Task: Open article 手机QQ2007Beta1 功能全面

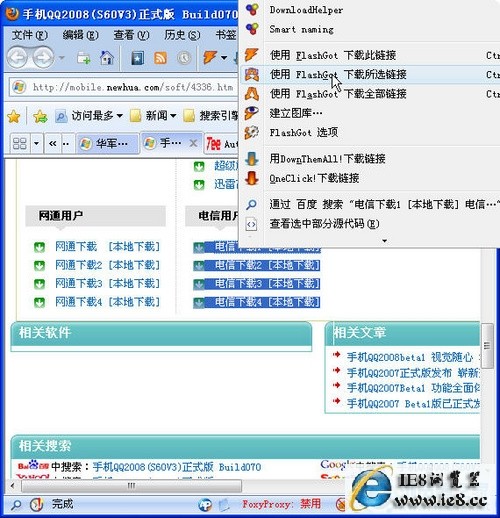Action: tap(413, 388)
